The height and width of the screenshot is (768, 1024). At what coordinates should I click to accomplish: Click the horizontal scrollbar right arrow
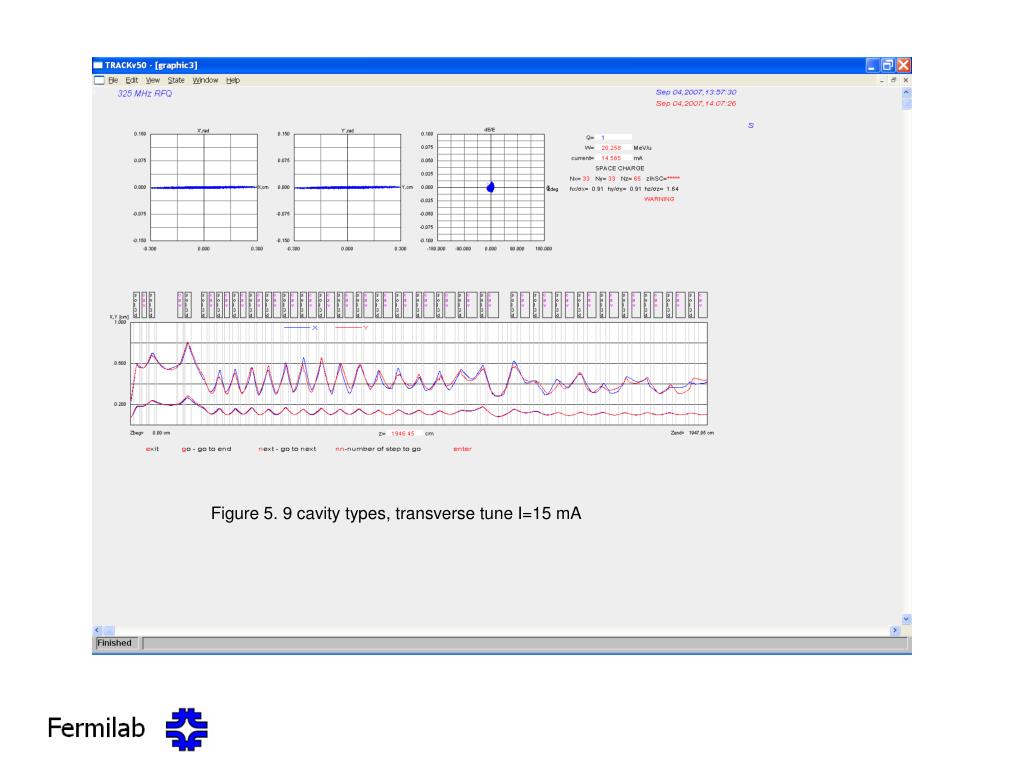895,631
